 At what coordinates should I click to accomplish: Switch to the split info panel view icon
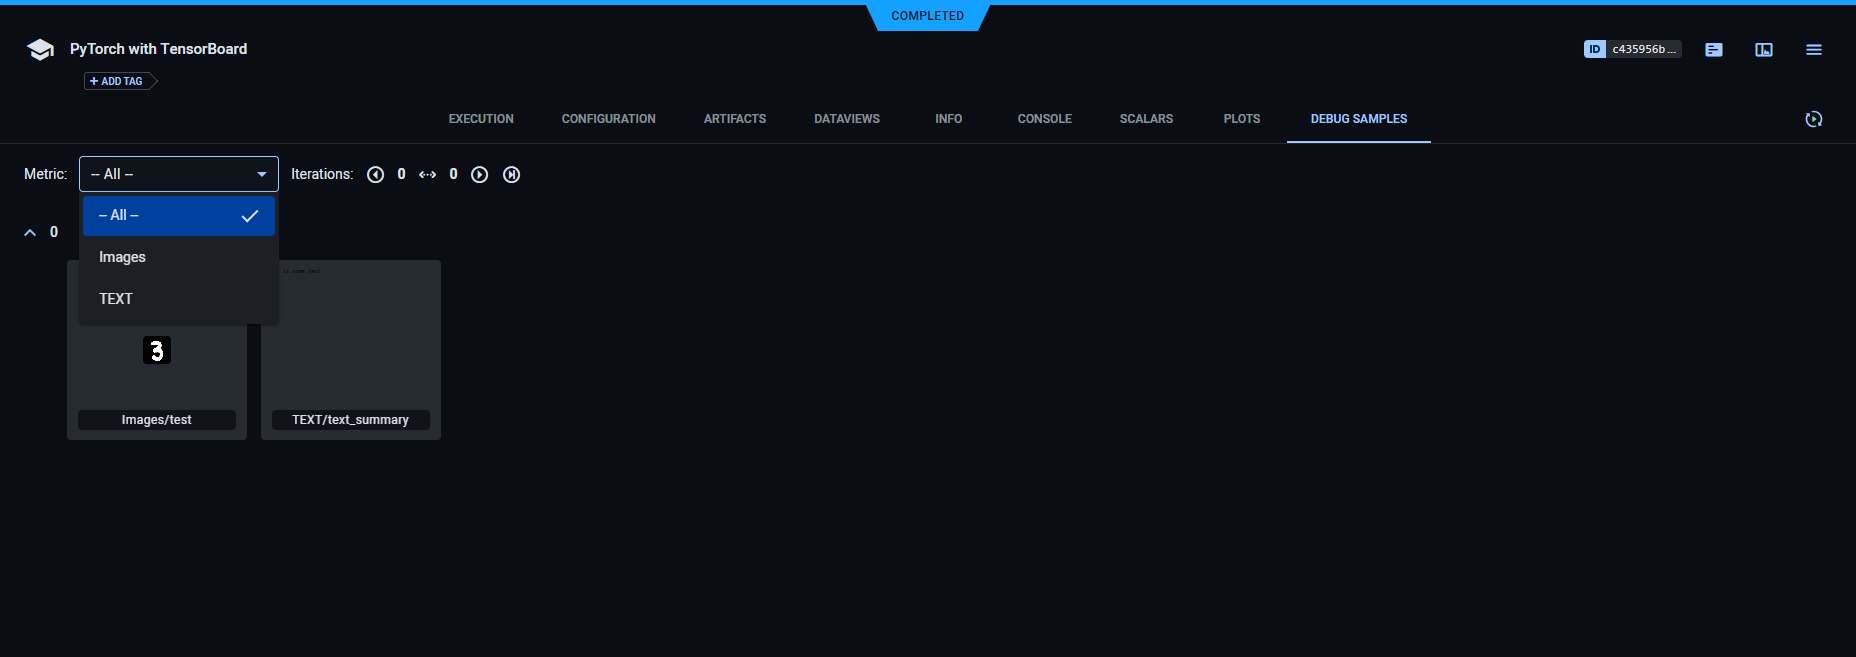tap(1763, 50)
